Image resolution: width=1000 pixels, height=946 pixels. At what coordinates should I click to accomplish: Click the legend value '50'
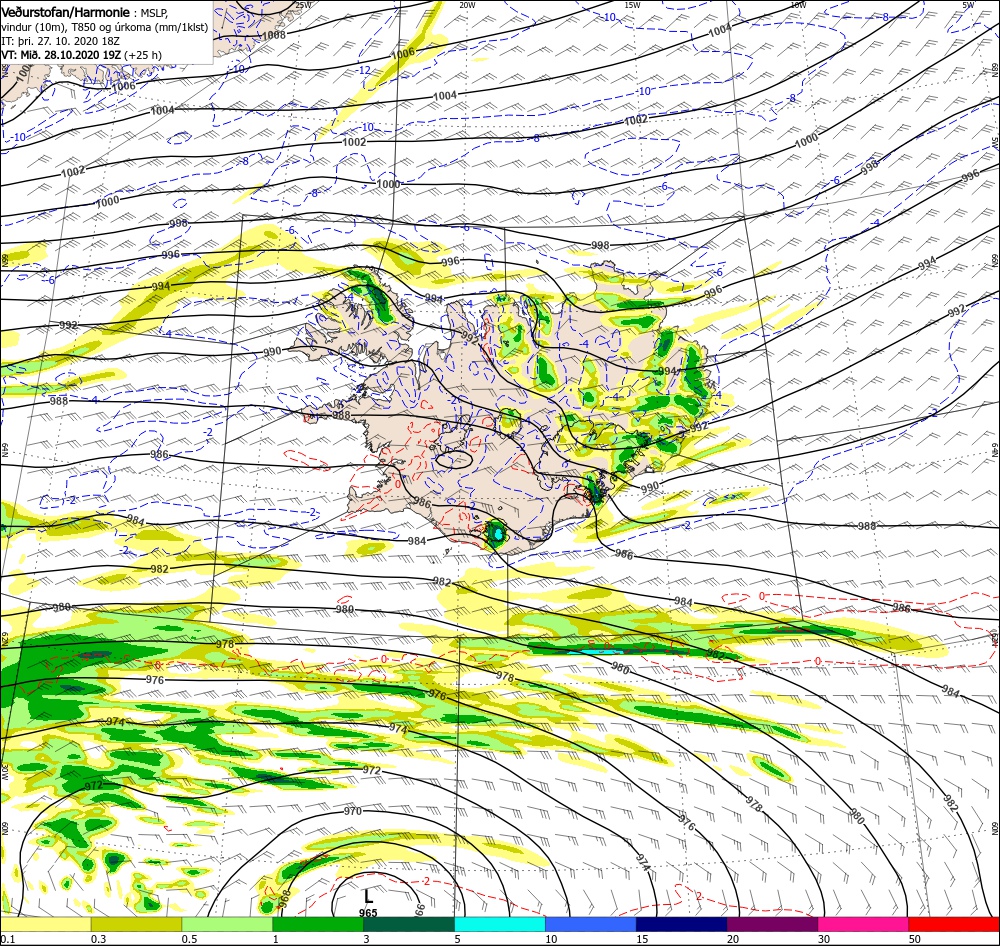tap(915, 939)
